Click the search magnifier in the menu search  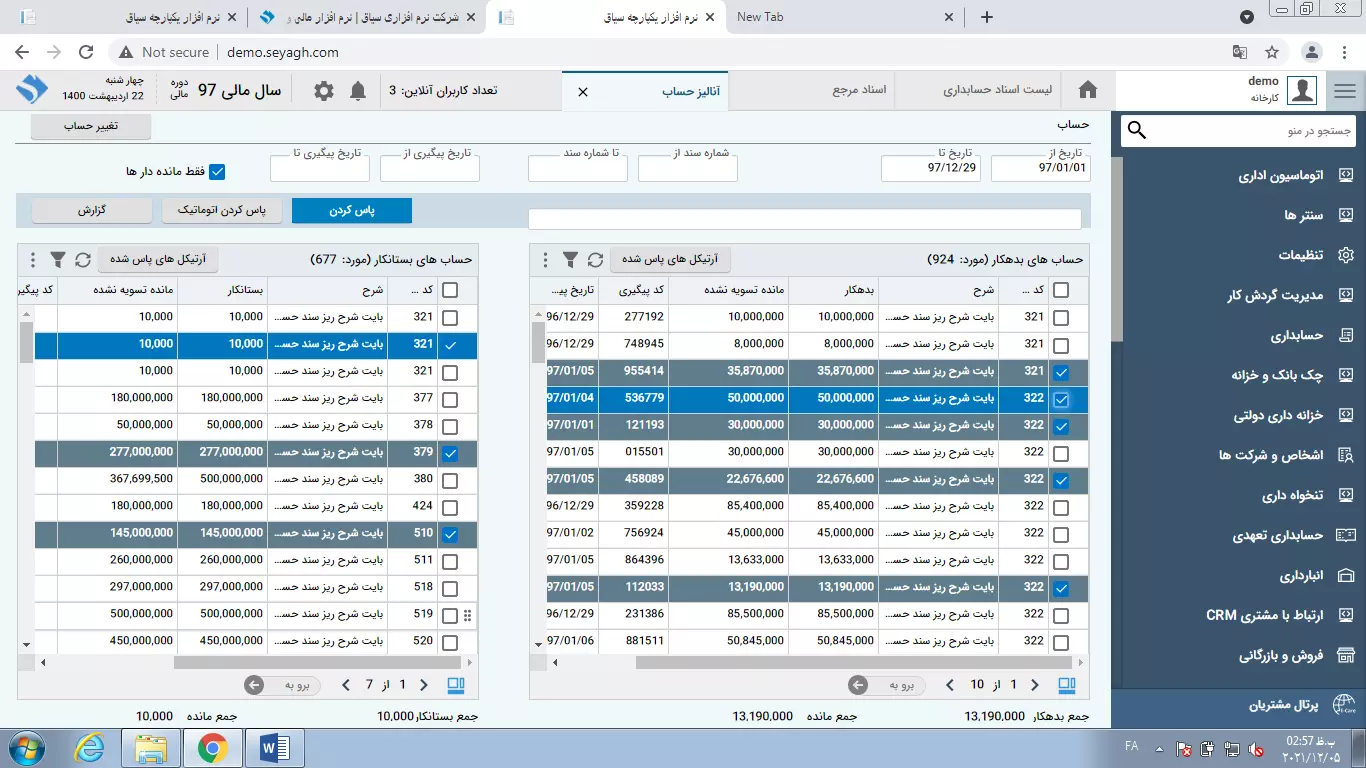point(1137,131)
